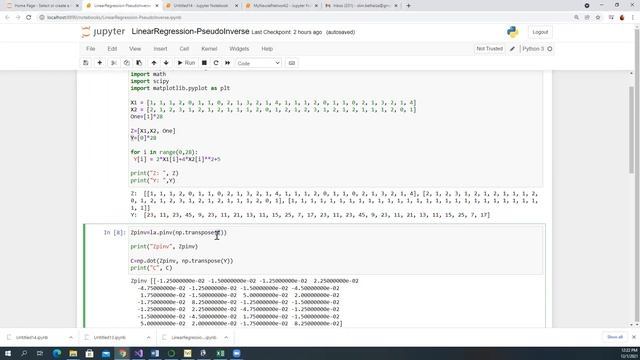This screenshot has height=360, width=640.
Task: Open the cell type Code dropdown
Action: [258, 63]
